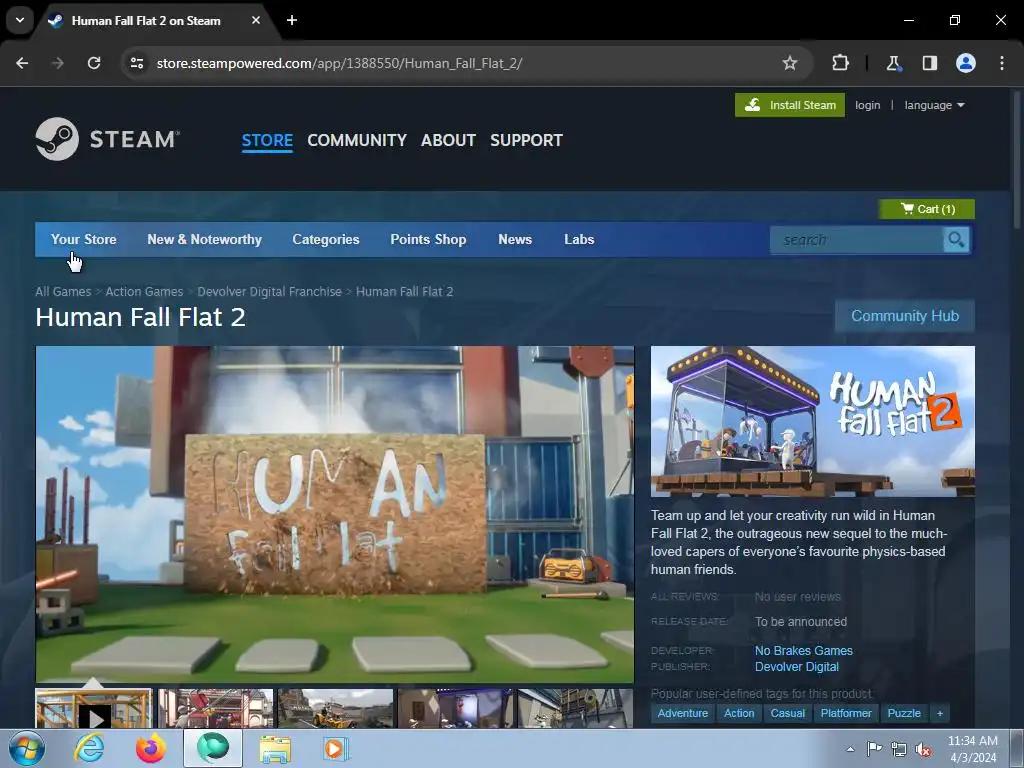Select the Puzzle tag

(904, 713)
